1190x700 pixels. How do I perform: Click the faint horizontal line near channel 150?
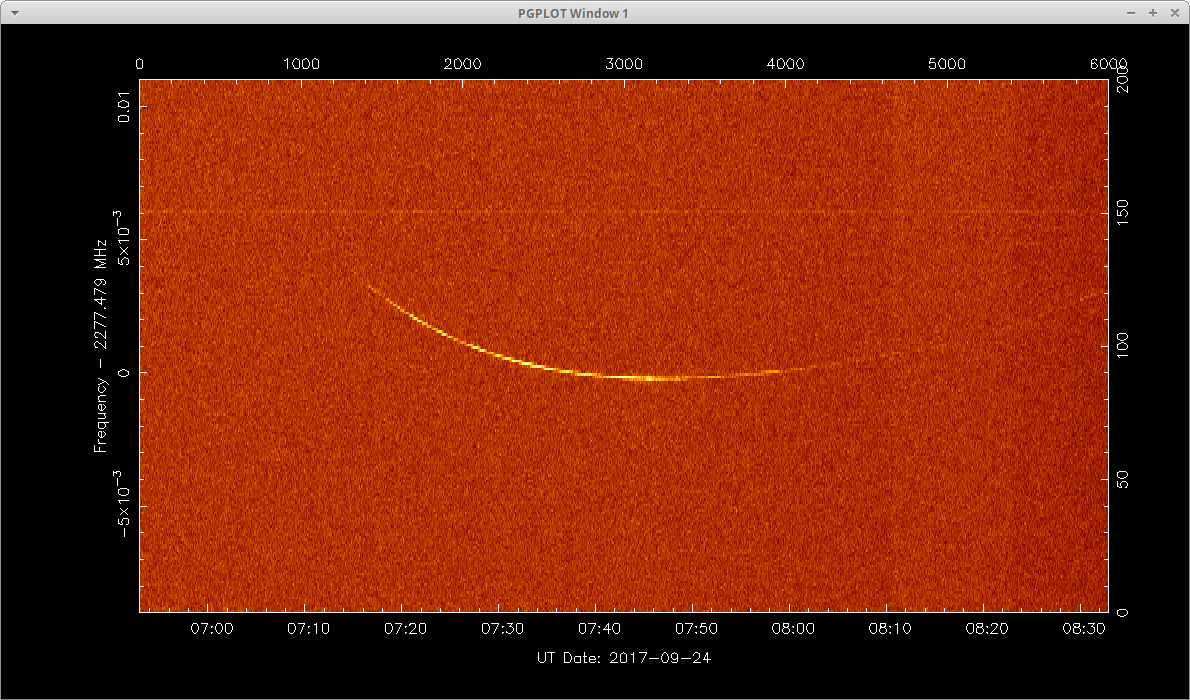[x=620, y=212]
